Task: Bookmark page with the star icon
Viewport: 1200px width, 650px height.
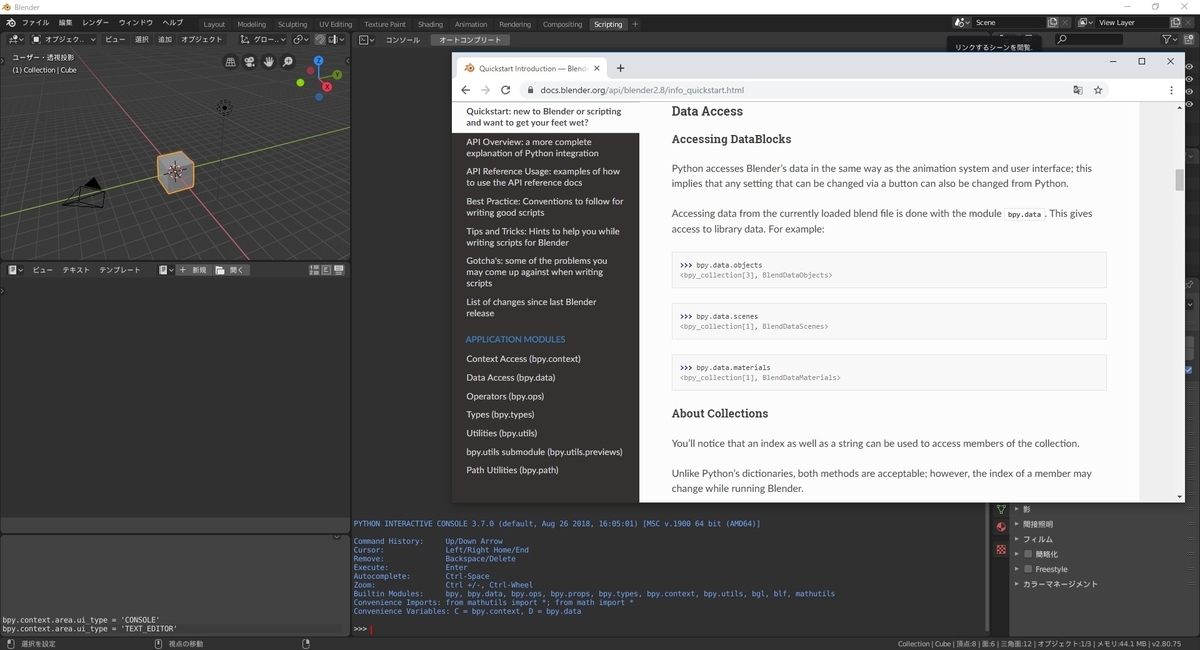Action: coord(1098,90)
